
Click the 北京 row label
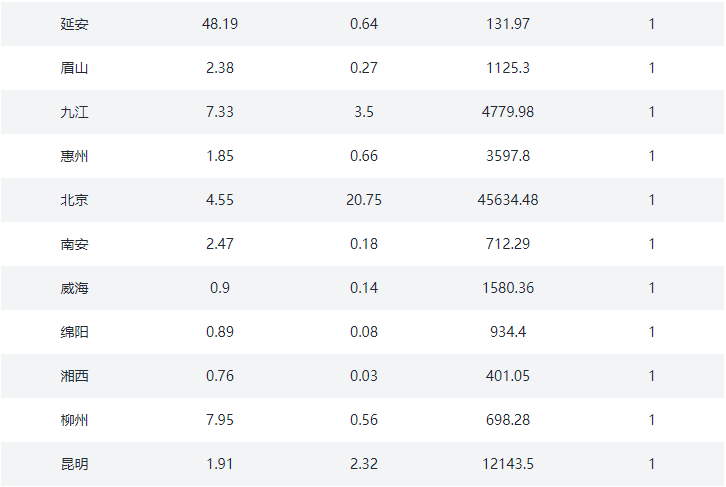pyautogui.click(x=74, y=200)
